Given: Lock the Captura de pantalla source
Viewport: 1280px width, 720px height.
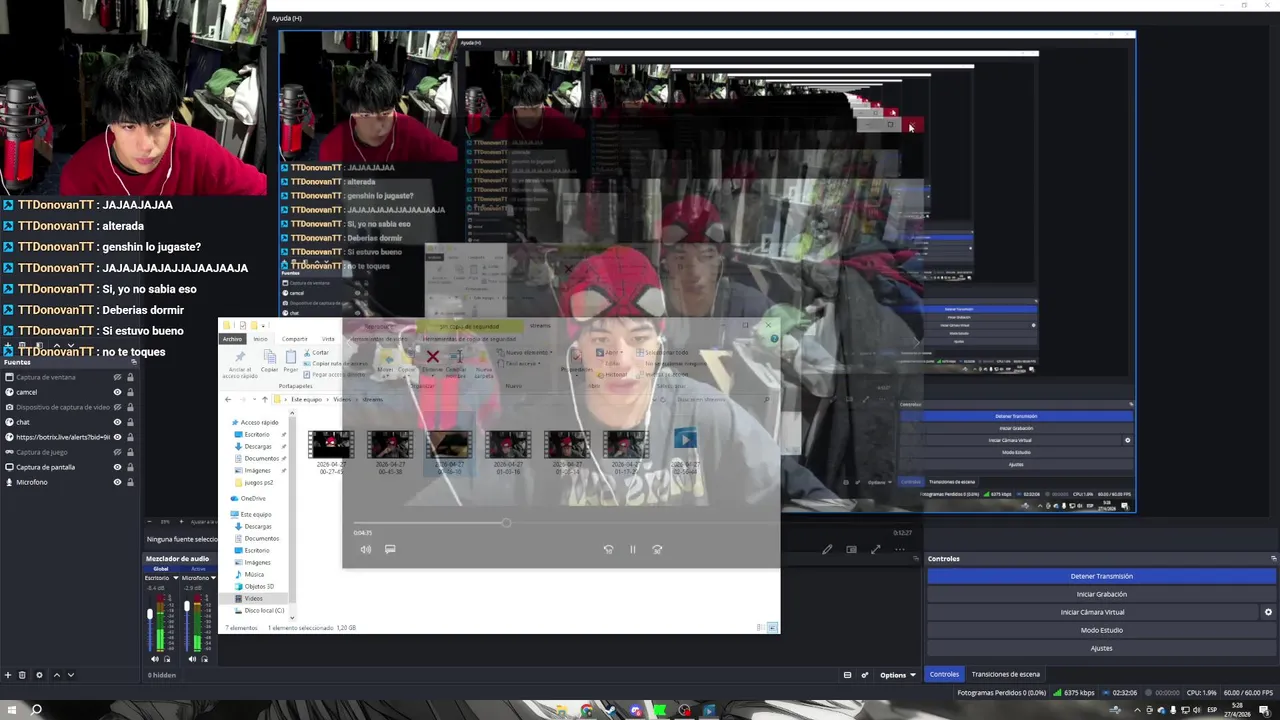Looking at the screenshot, I should 130,467.
